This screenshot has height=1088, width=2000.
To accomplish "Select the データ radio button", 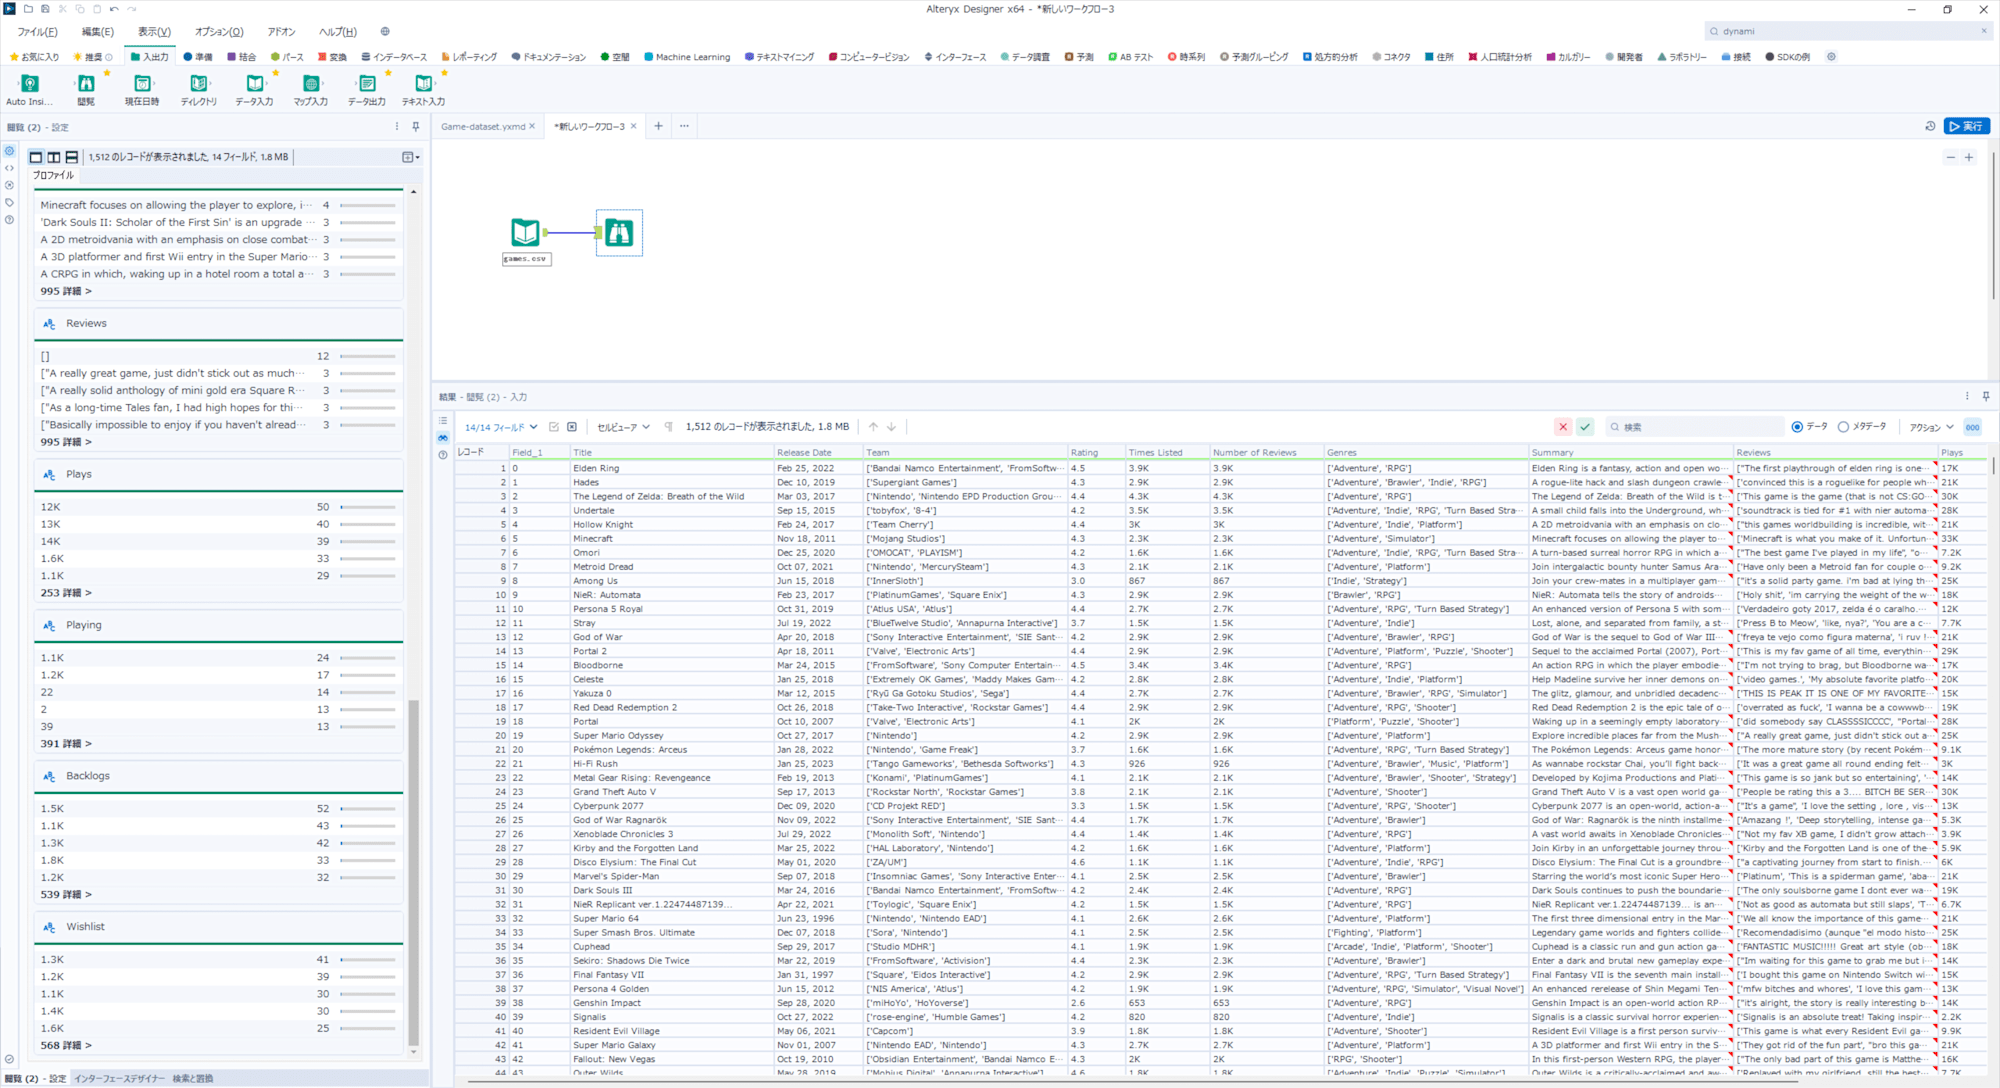I will tap(1797, 427).
